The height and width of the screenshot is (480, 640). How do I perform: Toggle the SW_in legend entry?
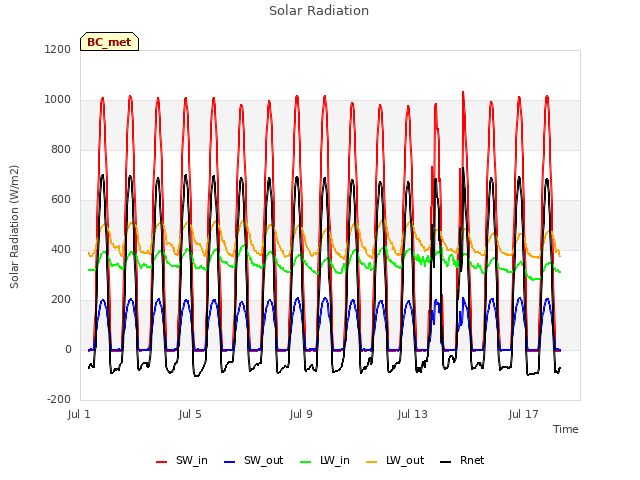pos(182,461)
